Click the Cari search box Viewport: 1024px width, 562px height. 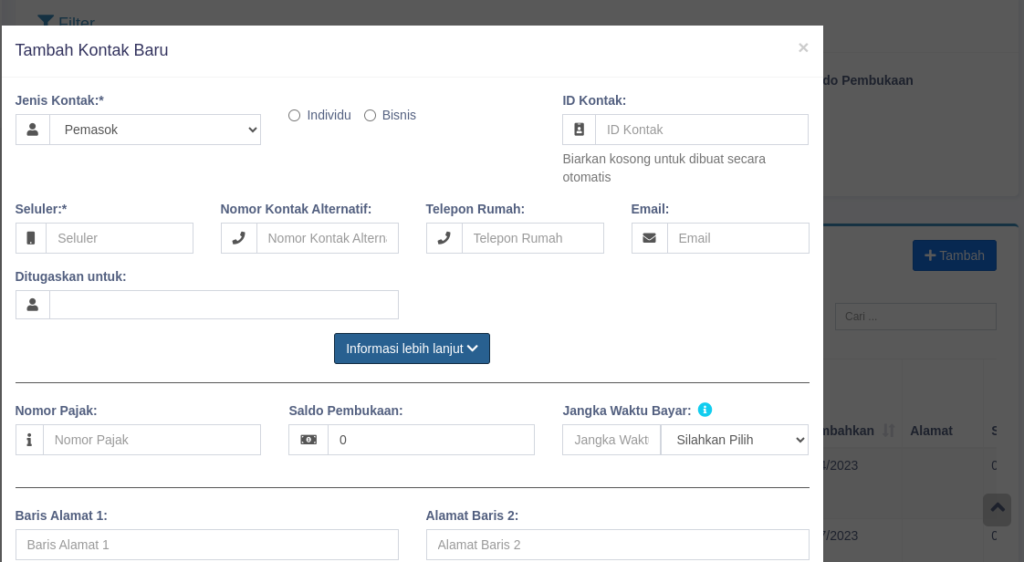tap(915, 317)
